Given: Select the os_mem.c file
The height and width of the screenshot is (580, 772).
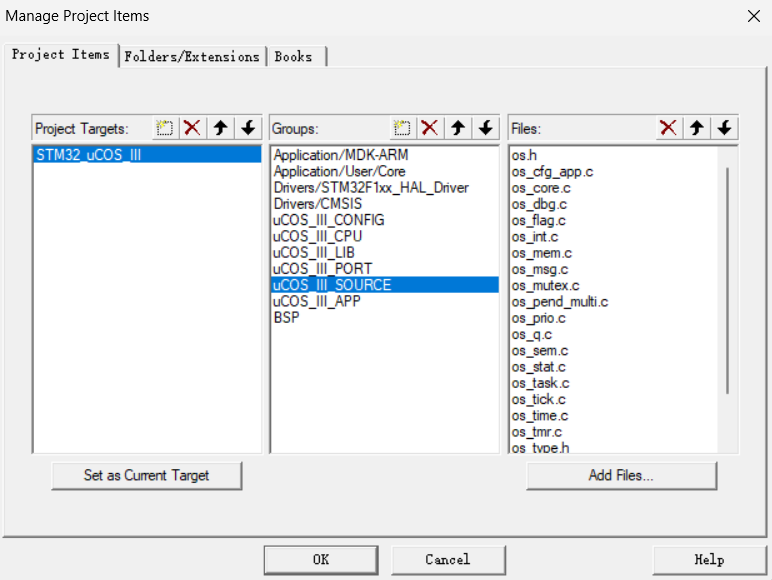Looking at the screenshot, I should click(x=613, y=253).
